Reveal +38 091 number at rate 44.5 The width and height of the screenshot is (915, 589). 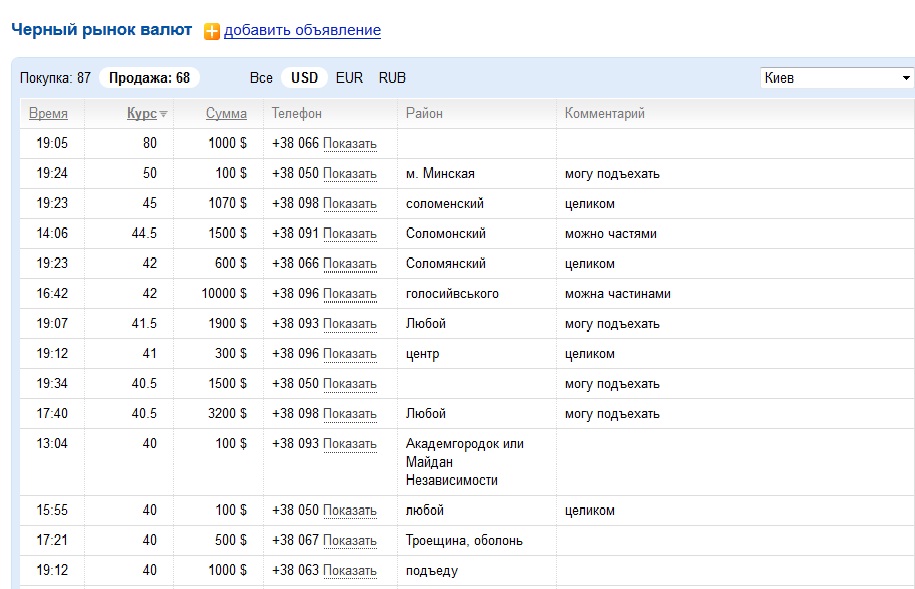350,234
